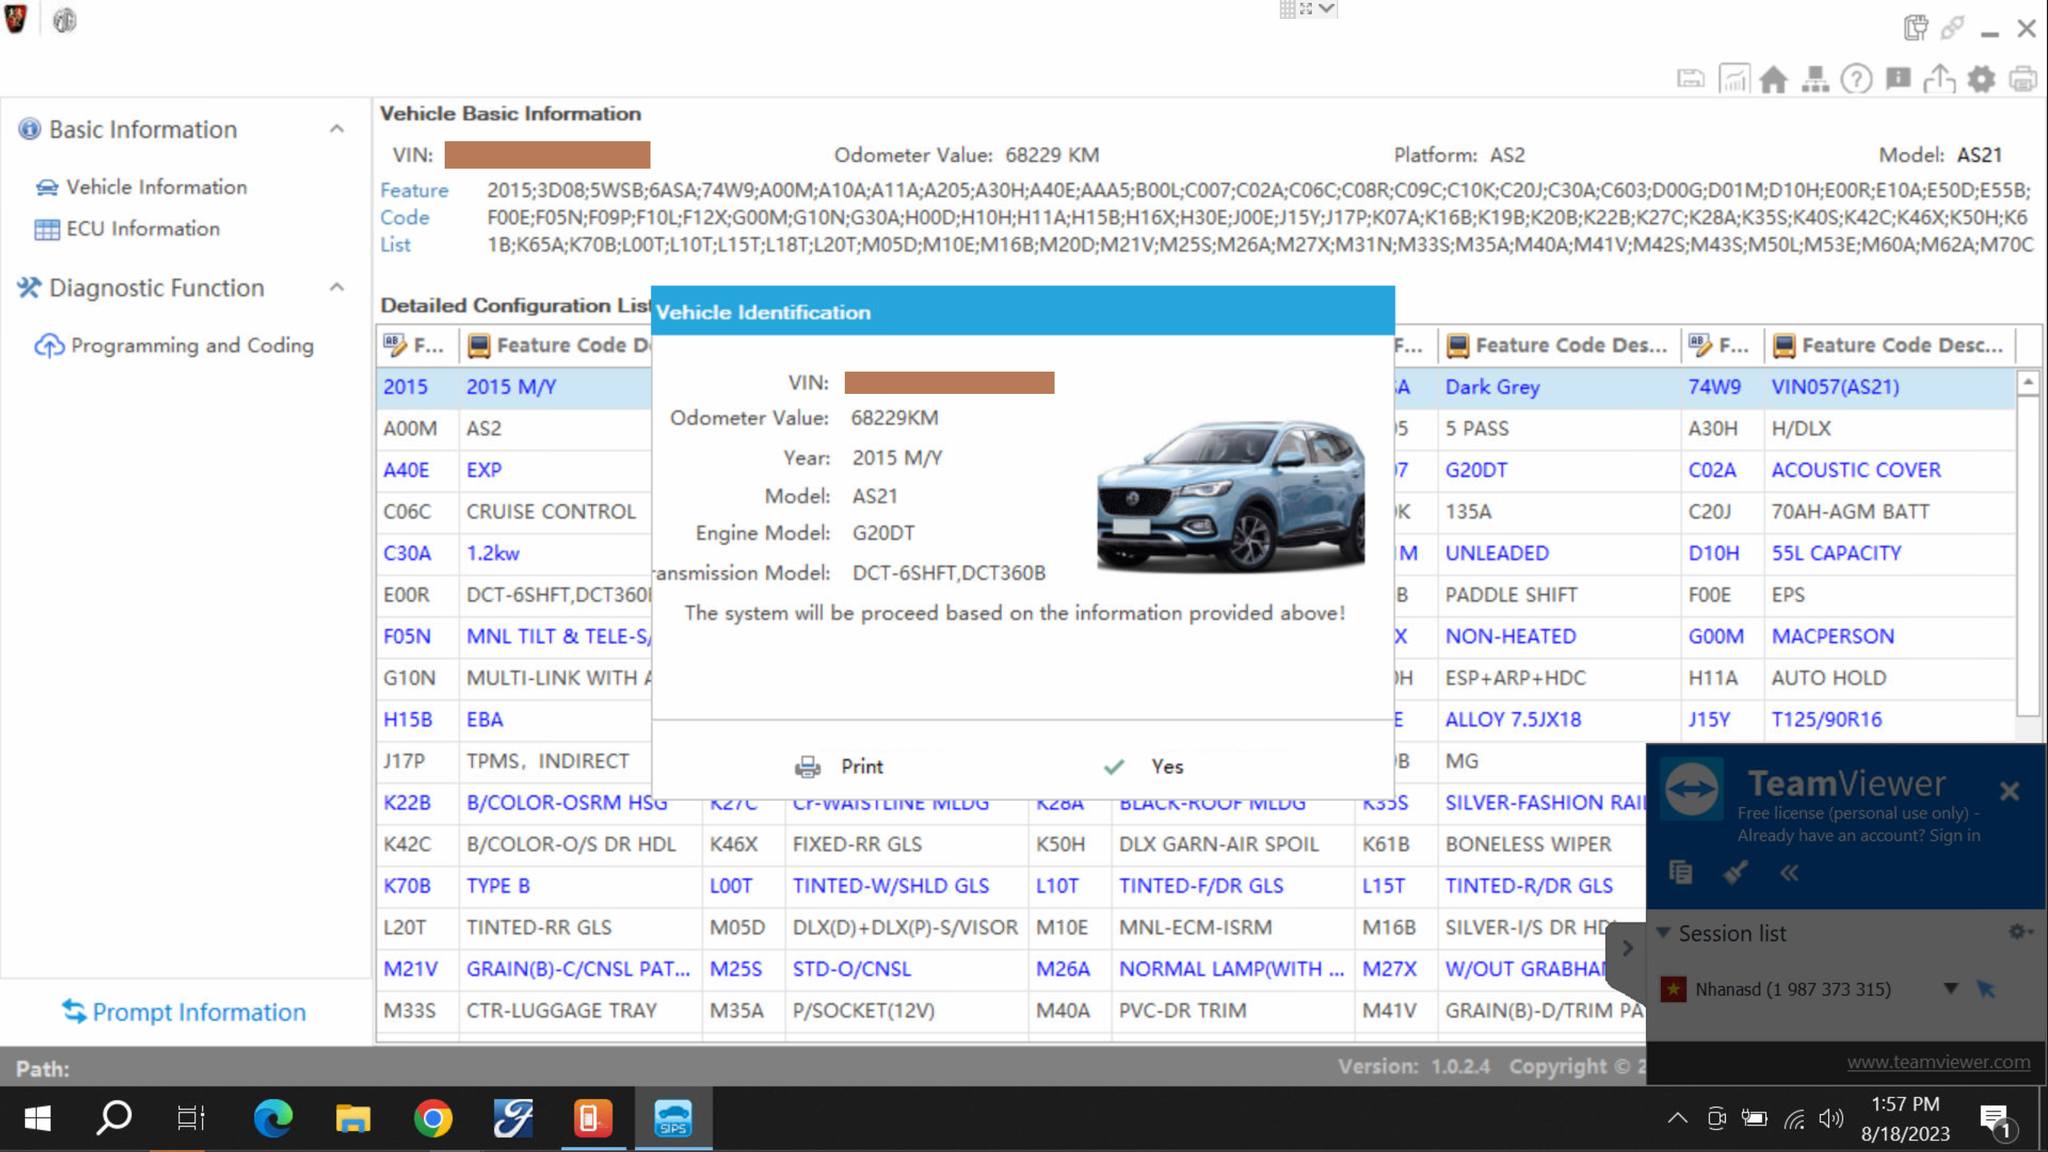
Task: Click the first Feature Code Description column header
Action: pyautogui.click(x=558, y=345)
